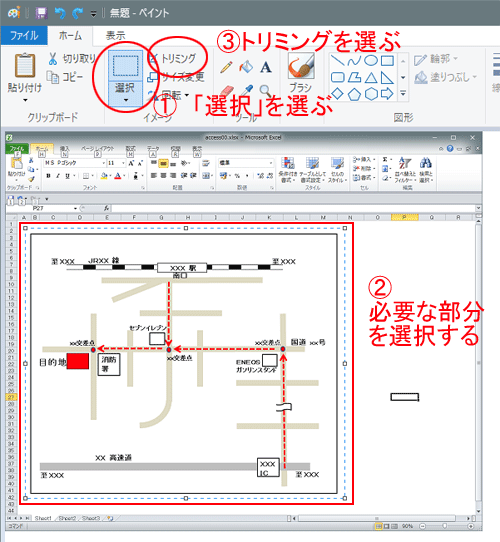
Task: Click 切り取り (cut) in Paint
Action: tap(72, 59)
